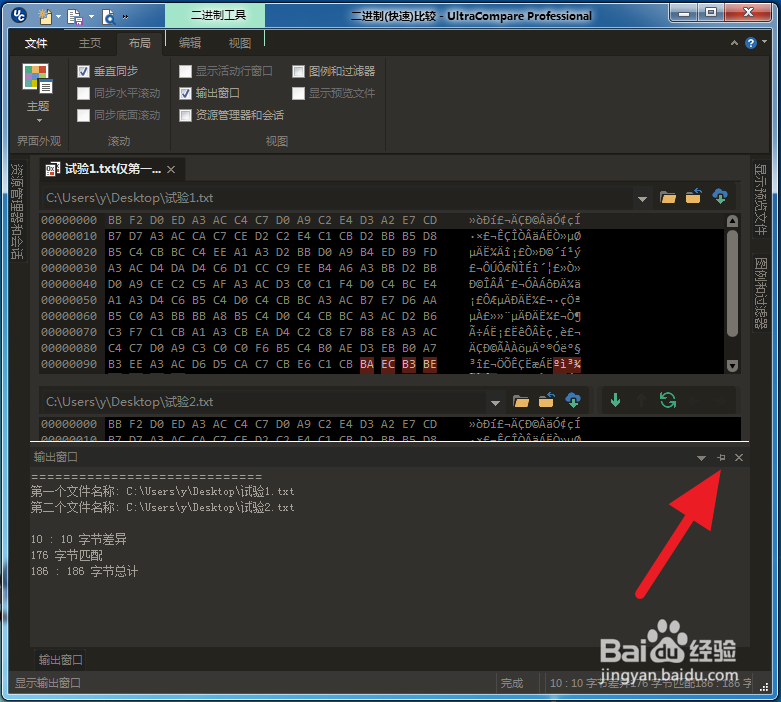Image resolution: width=781 pixels, height=702 pixels.
Task: Click scroll down arrow in first hex pane
Action: [732, 366]
